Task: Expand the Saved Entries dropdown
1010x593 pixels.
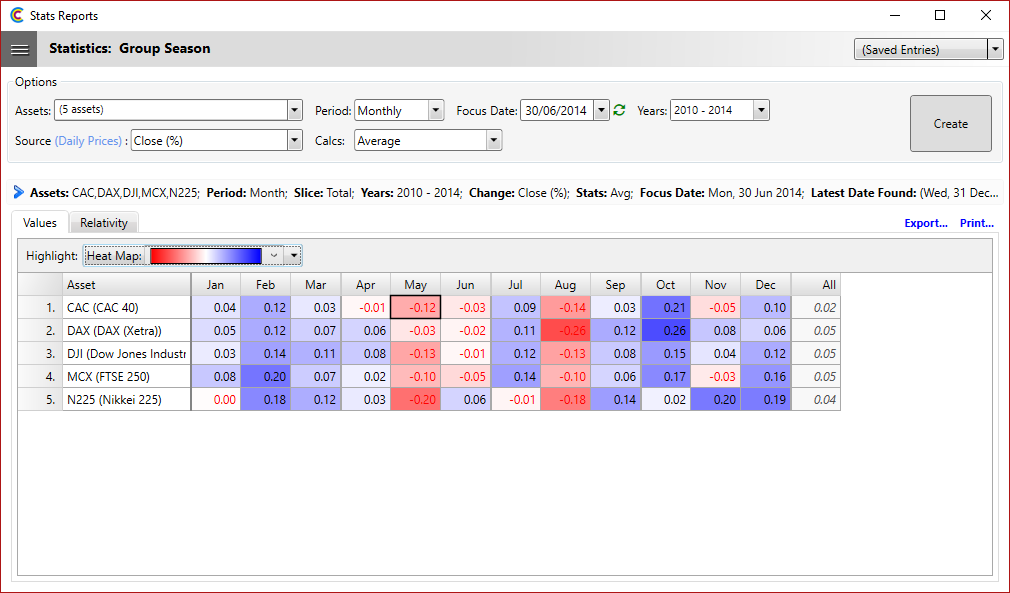Action: 994,50
